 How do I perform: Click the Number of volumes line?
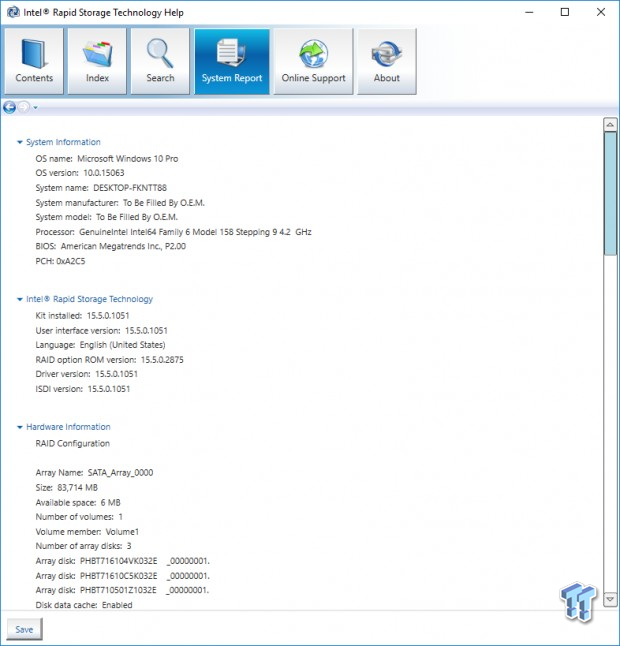79,517
